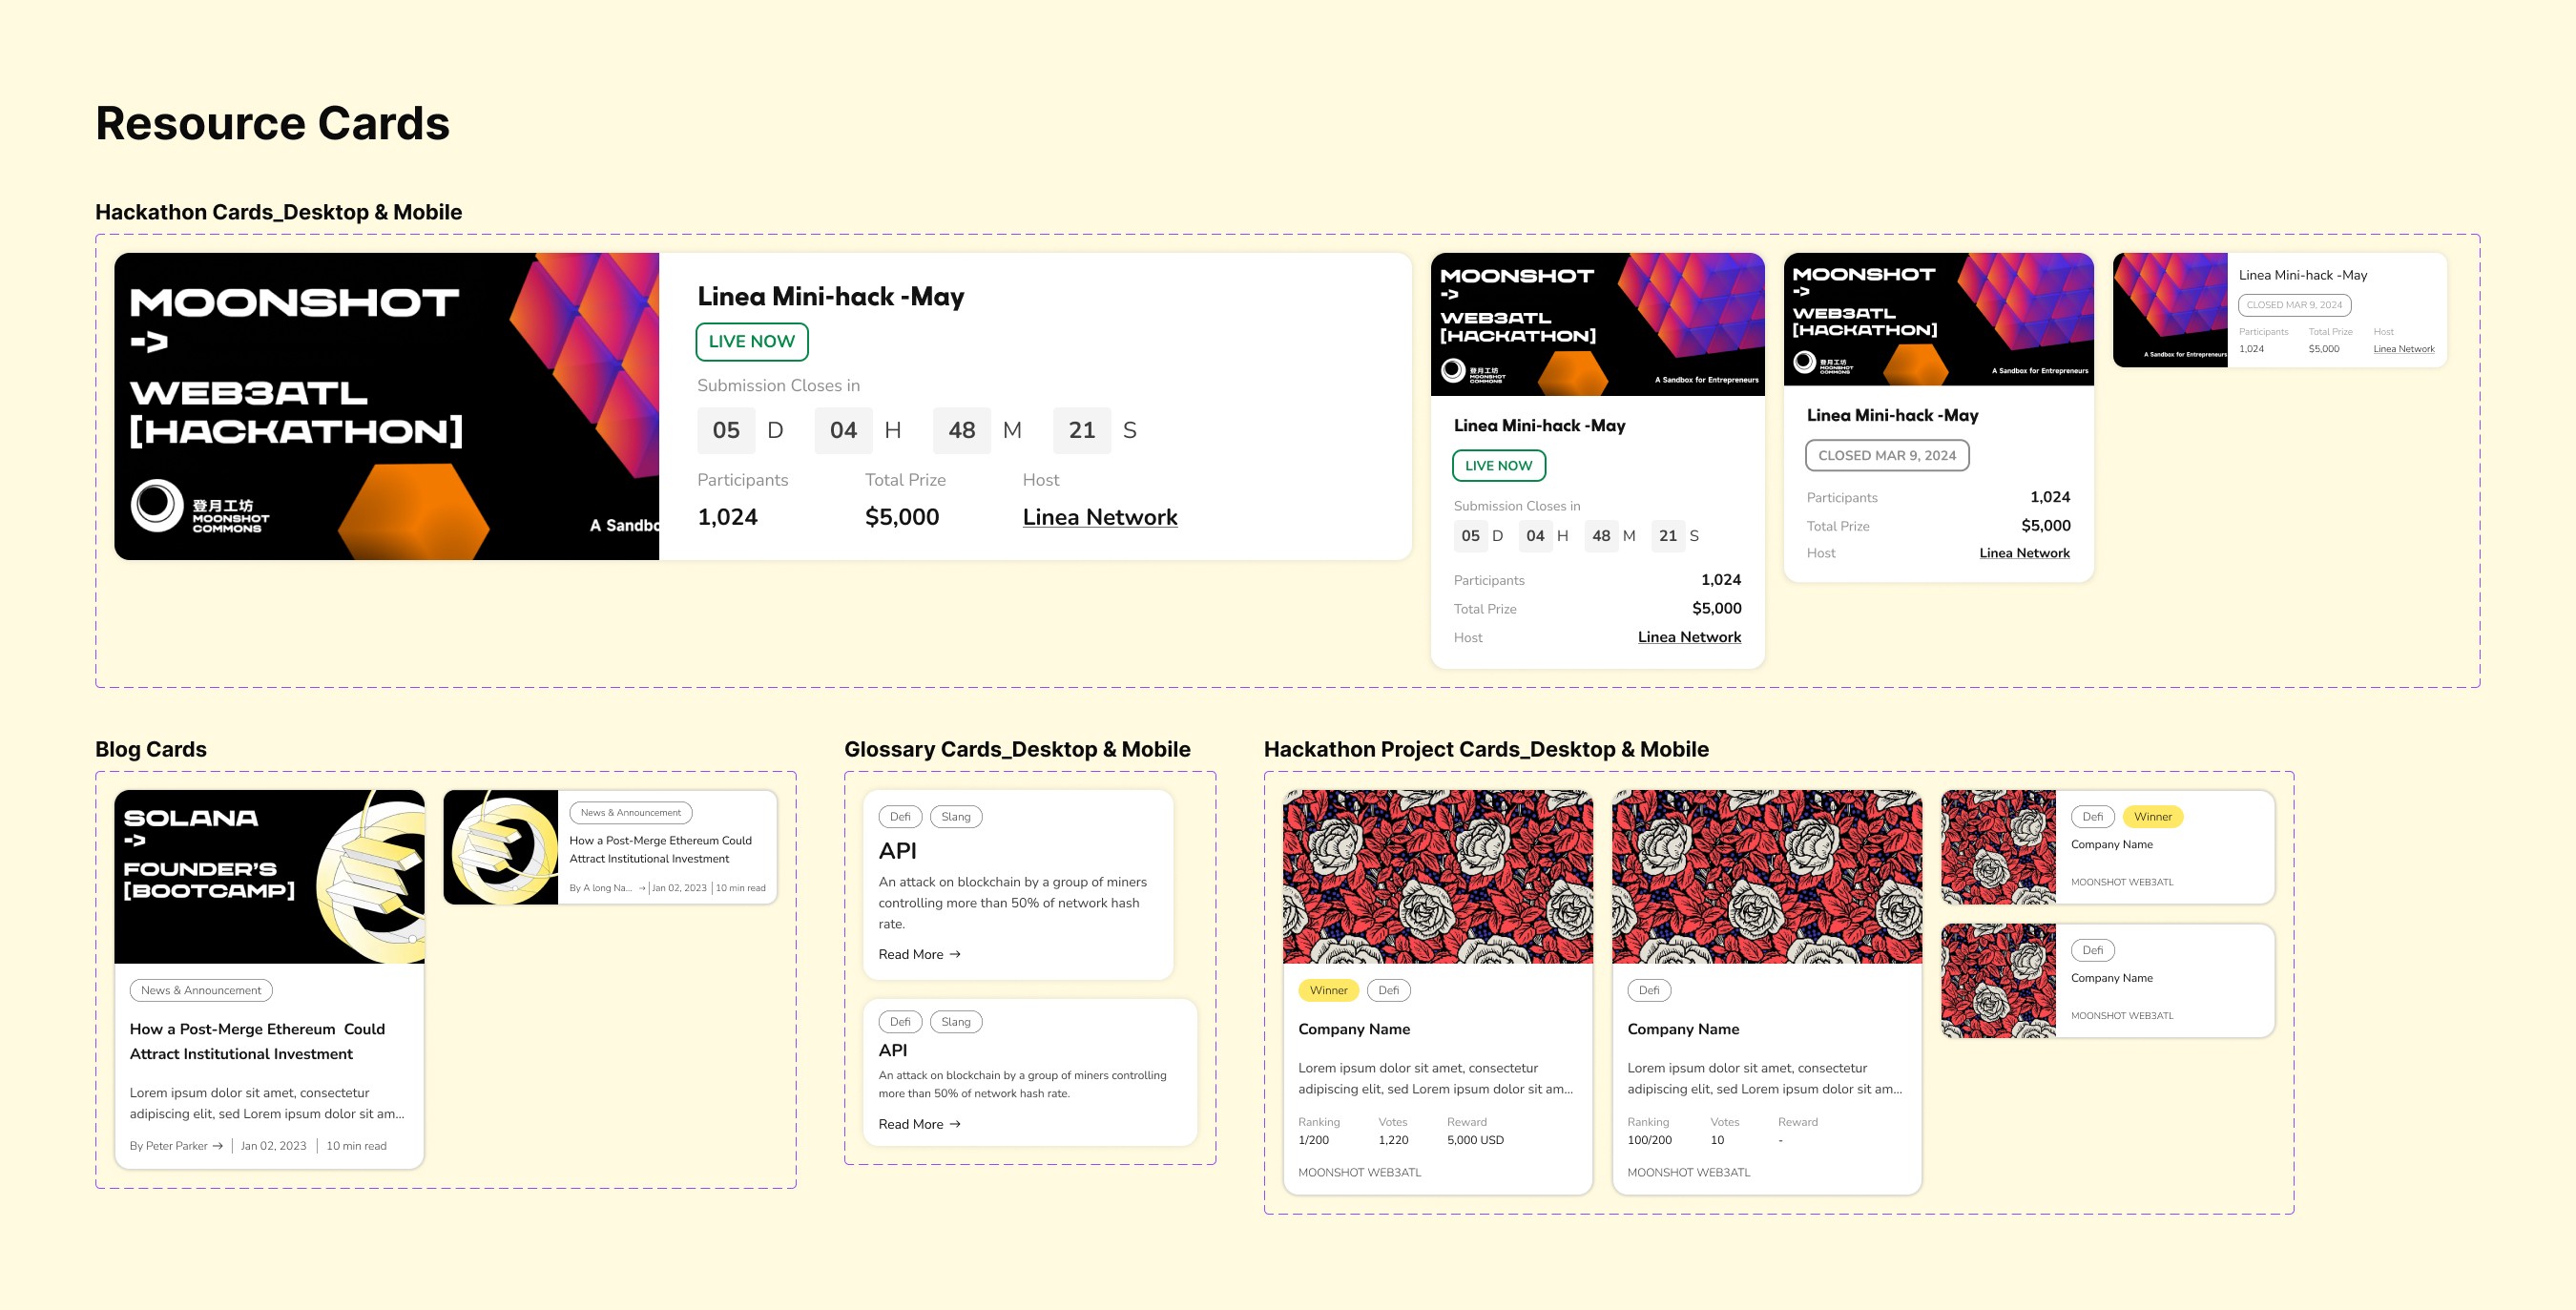Open Company Name title on second project card
The image size is (2576, 1310).
pos(1683,1029)
